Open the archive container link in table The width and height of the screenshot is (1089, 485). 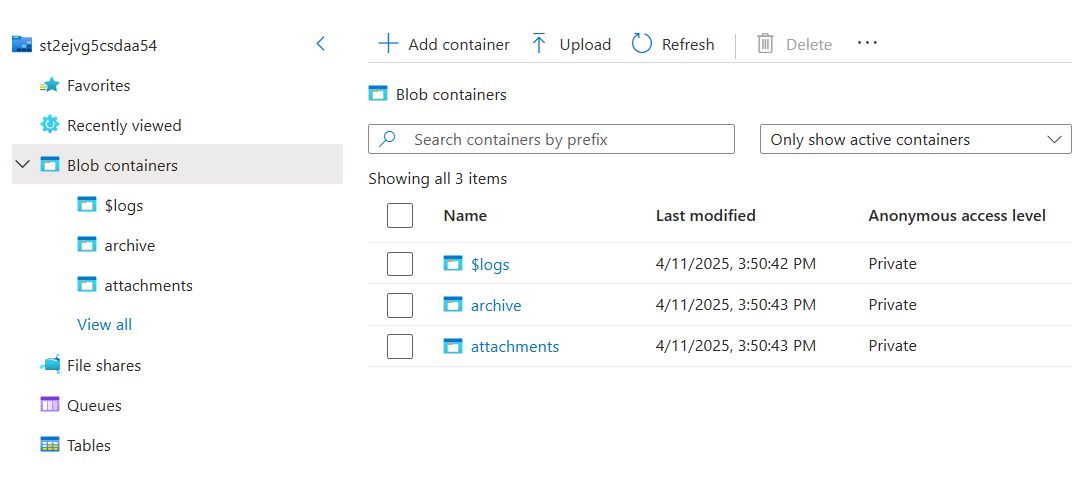(x=496, y=305)
